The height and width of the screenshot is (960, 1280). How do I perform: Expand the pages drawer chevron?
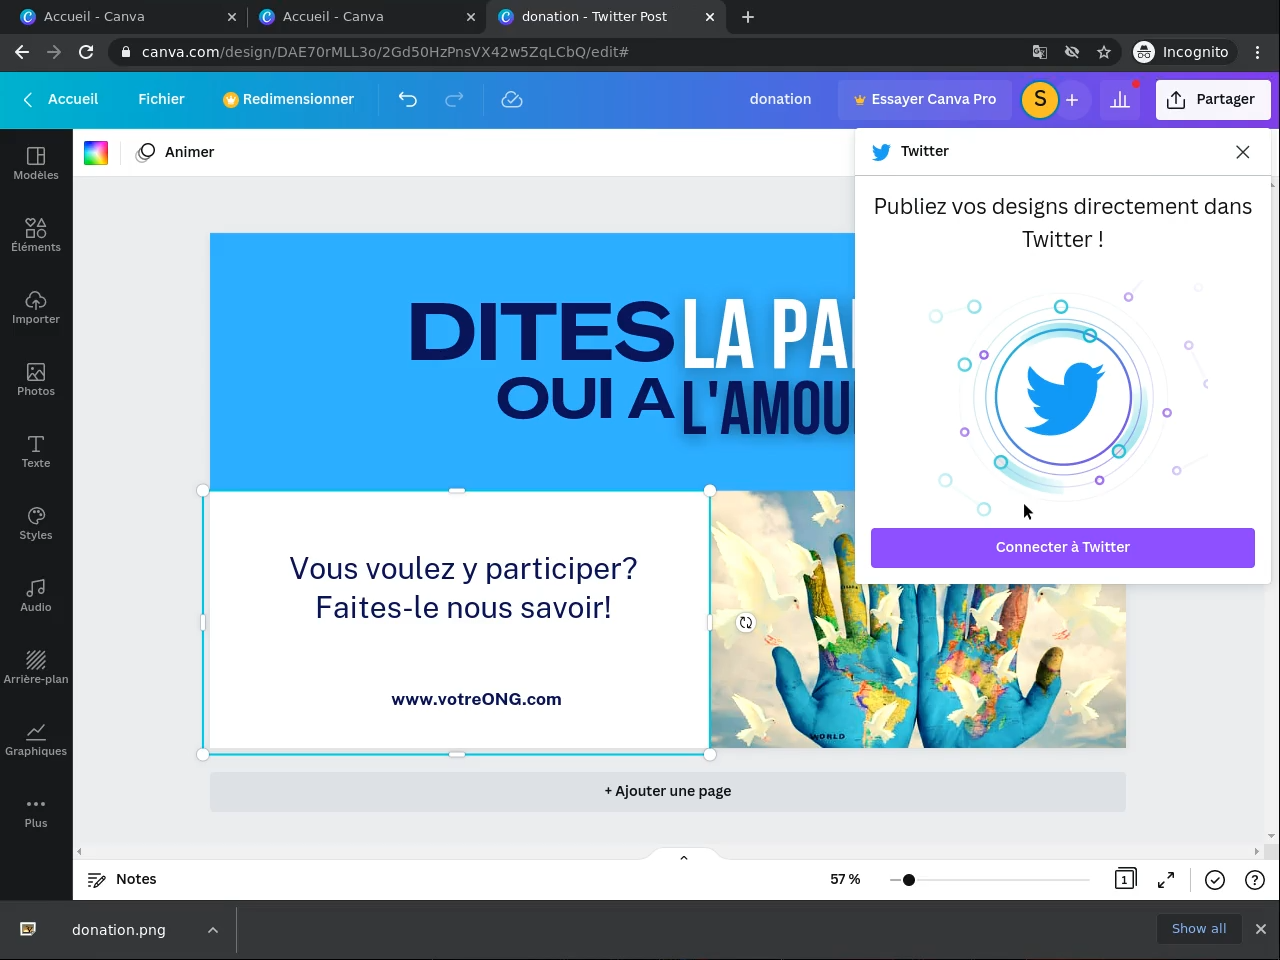684,858
